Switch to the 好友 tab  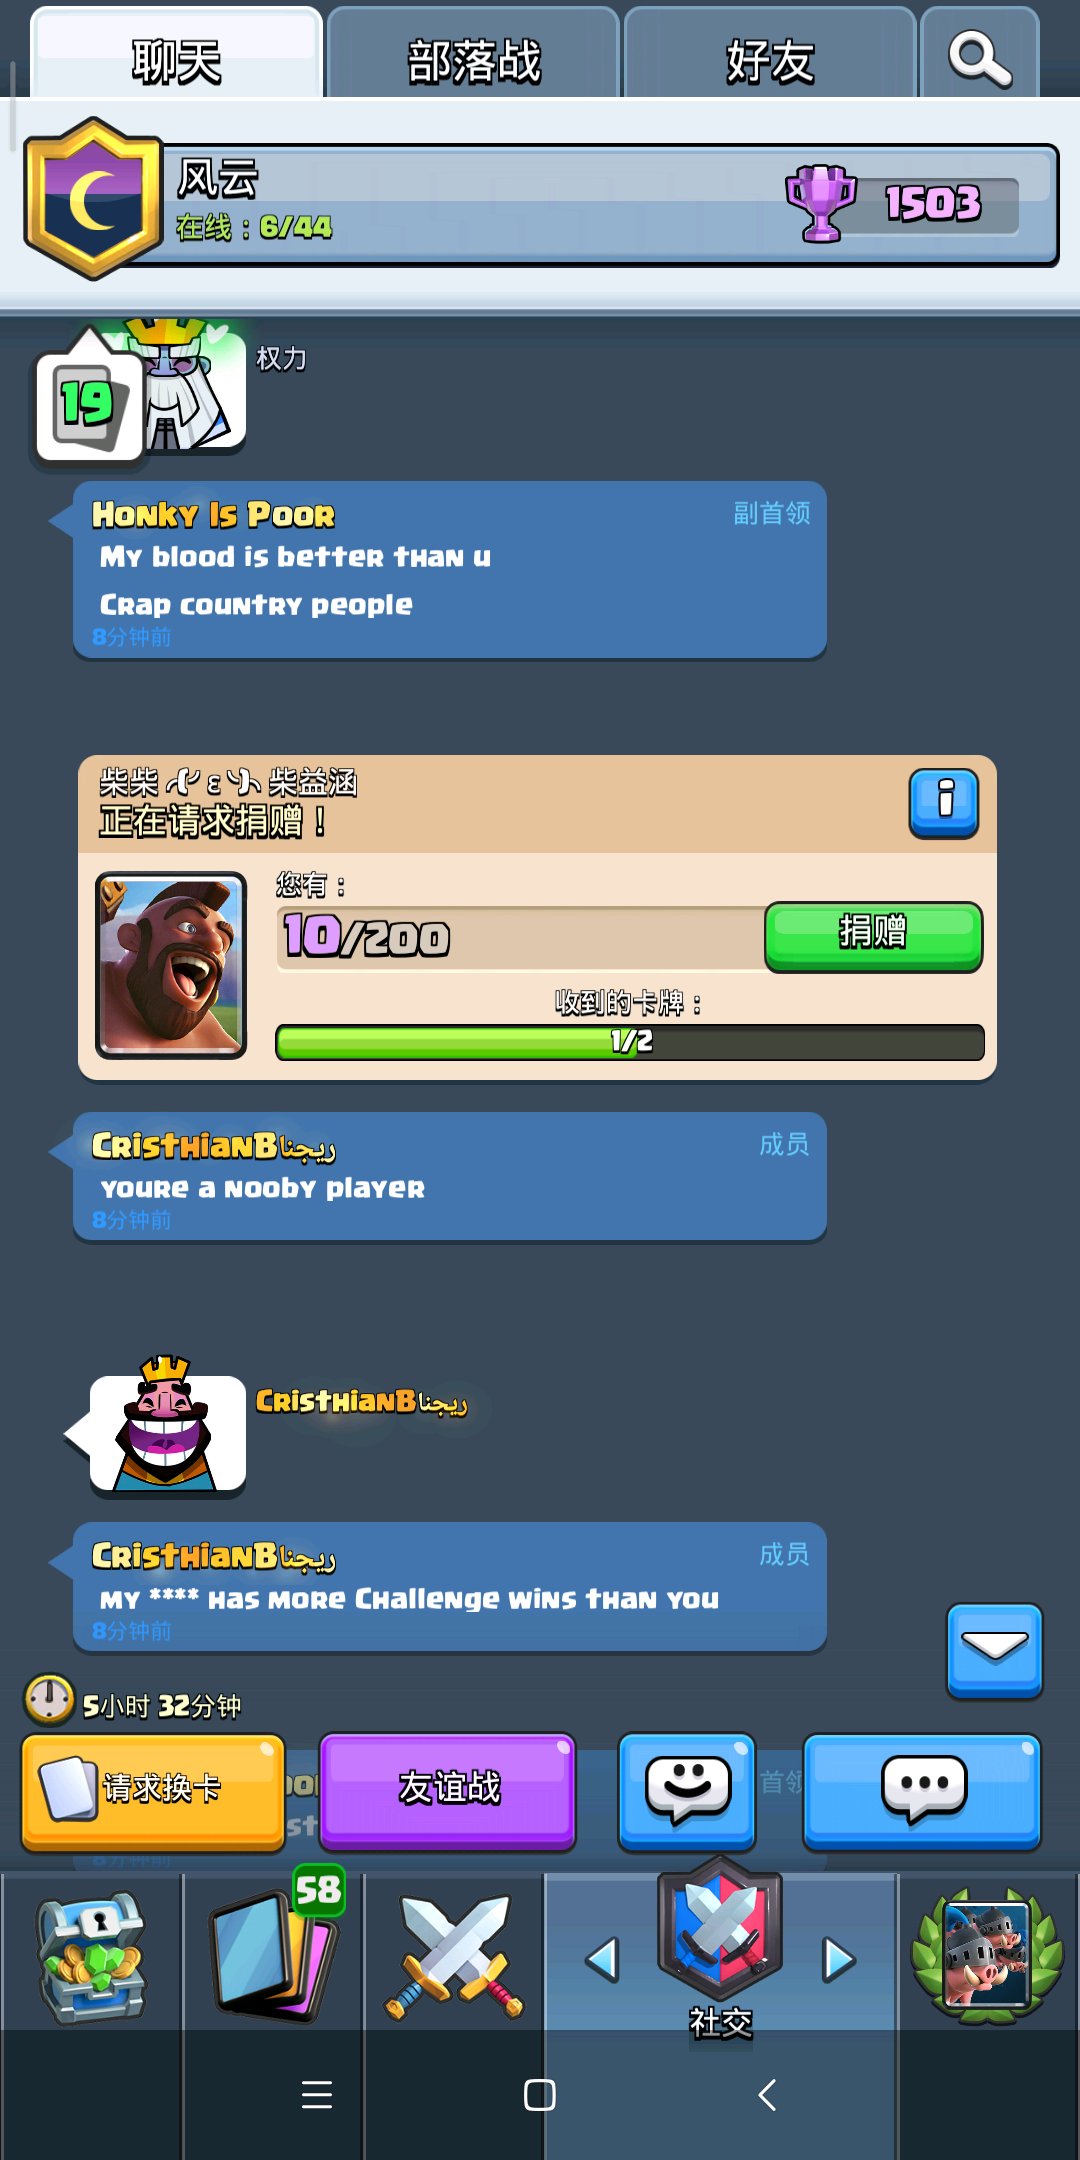[769, 58]
